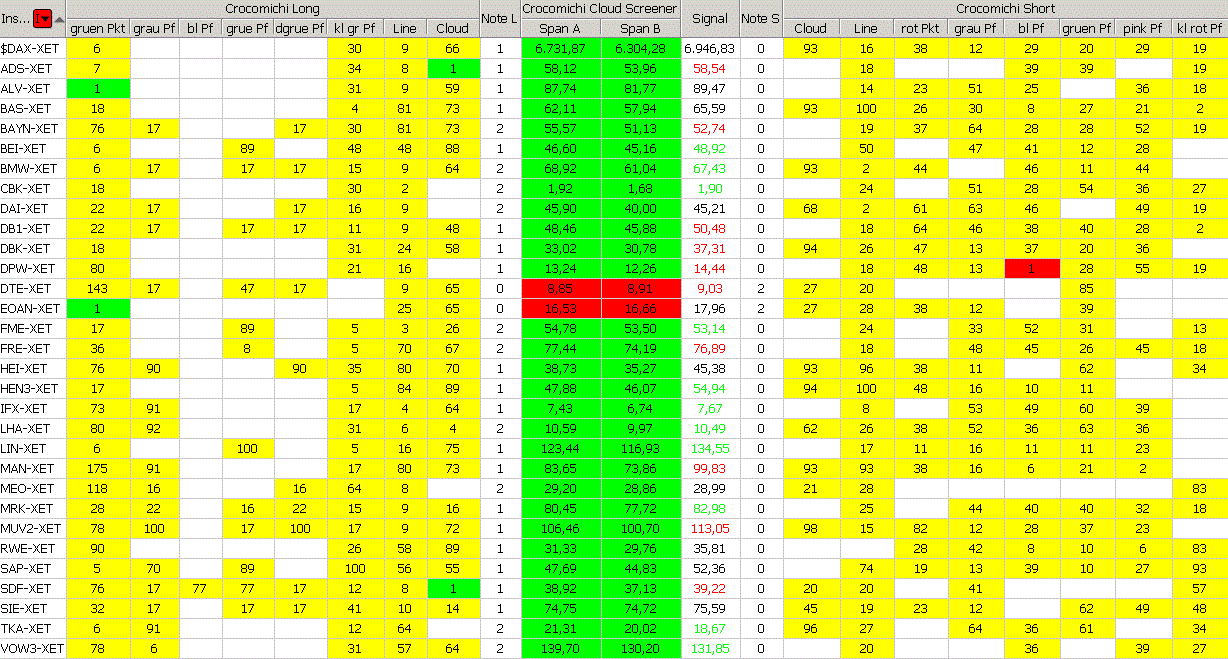Open the red instrument dropdown in the Ins header

[42, 19]
